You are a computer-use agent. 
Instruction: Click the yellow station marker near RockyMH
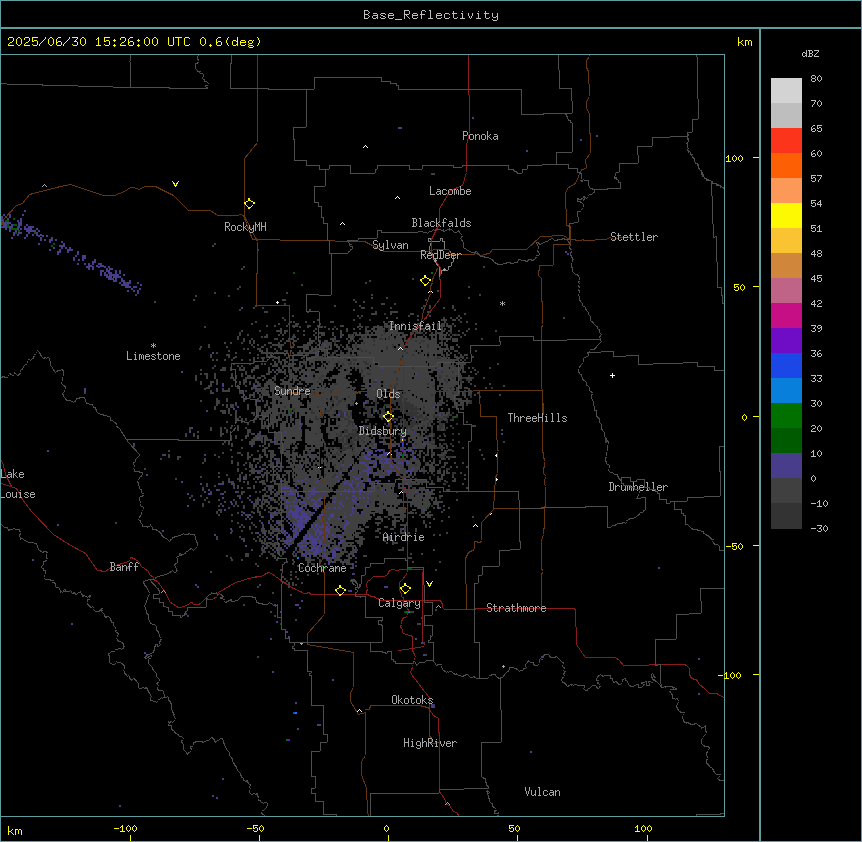pyautogui.click(x=249, y=204)
